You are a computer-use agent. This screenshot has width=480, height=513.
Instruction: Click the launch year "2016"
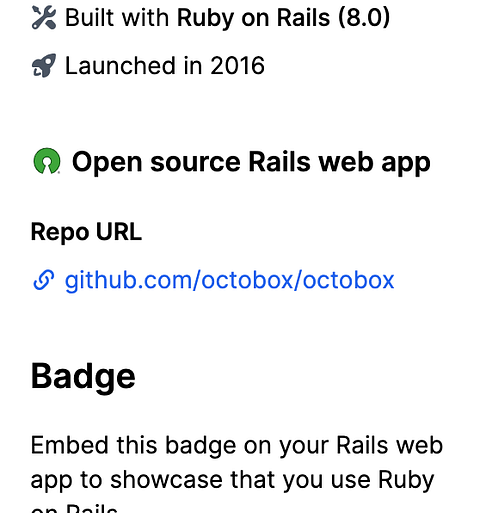point(238,65)
